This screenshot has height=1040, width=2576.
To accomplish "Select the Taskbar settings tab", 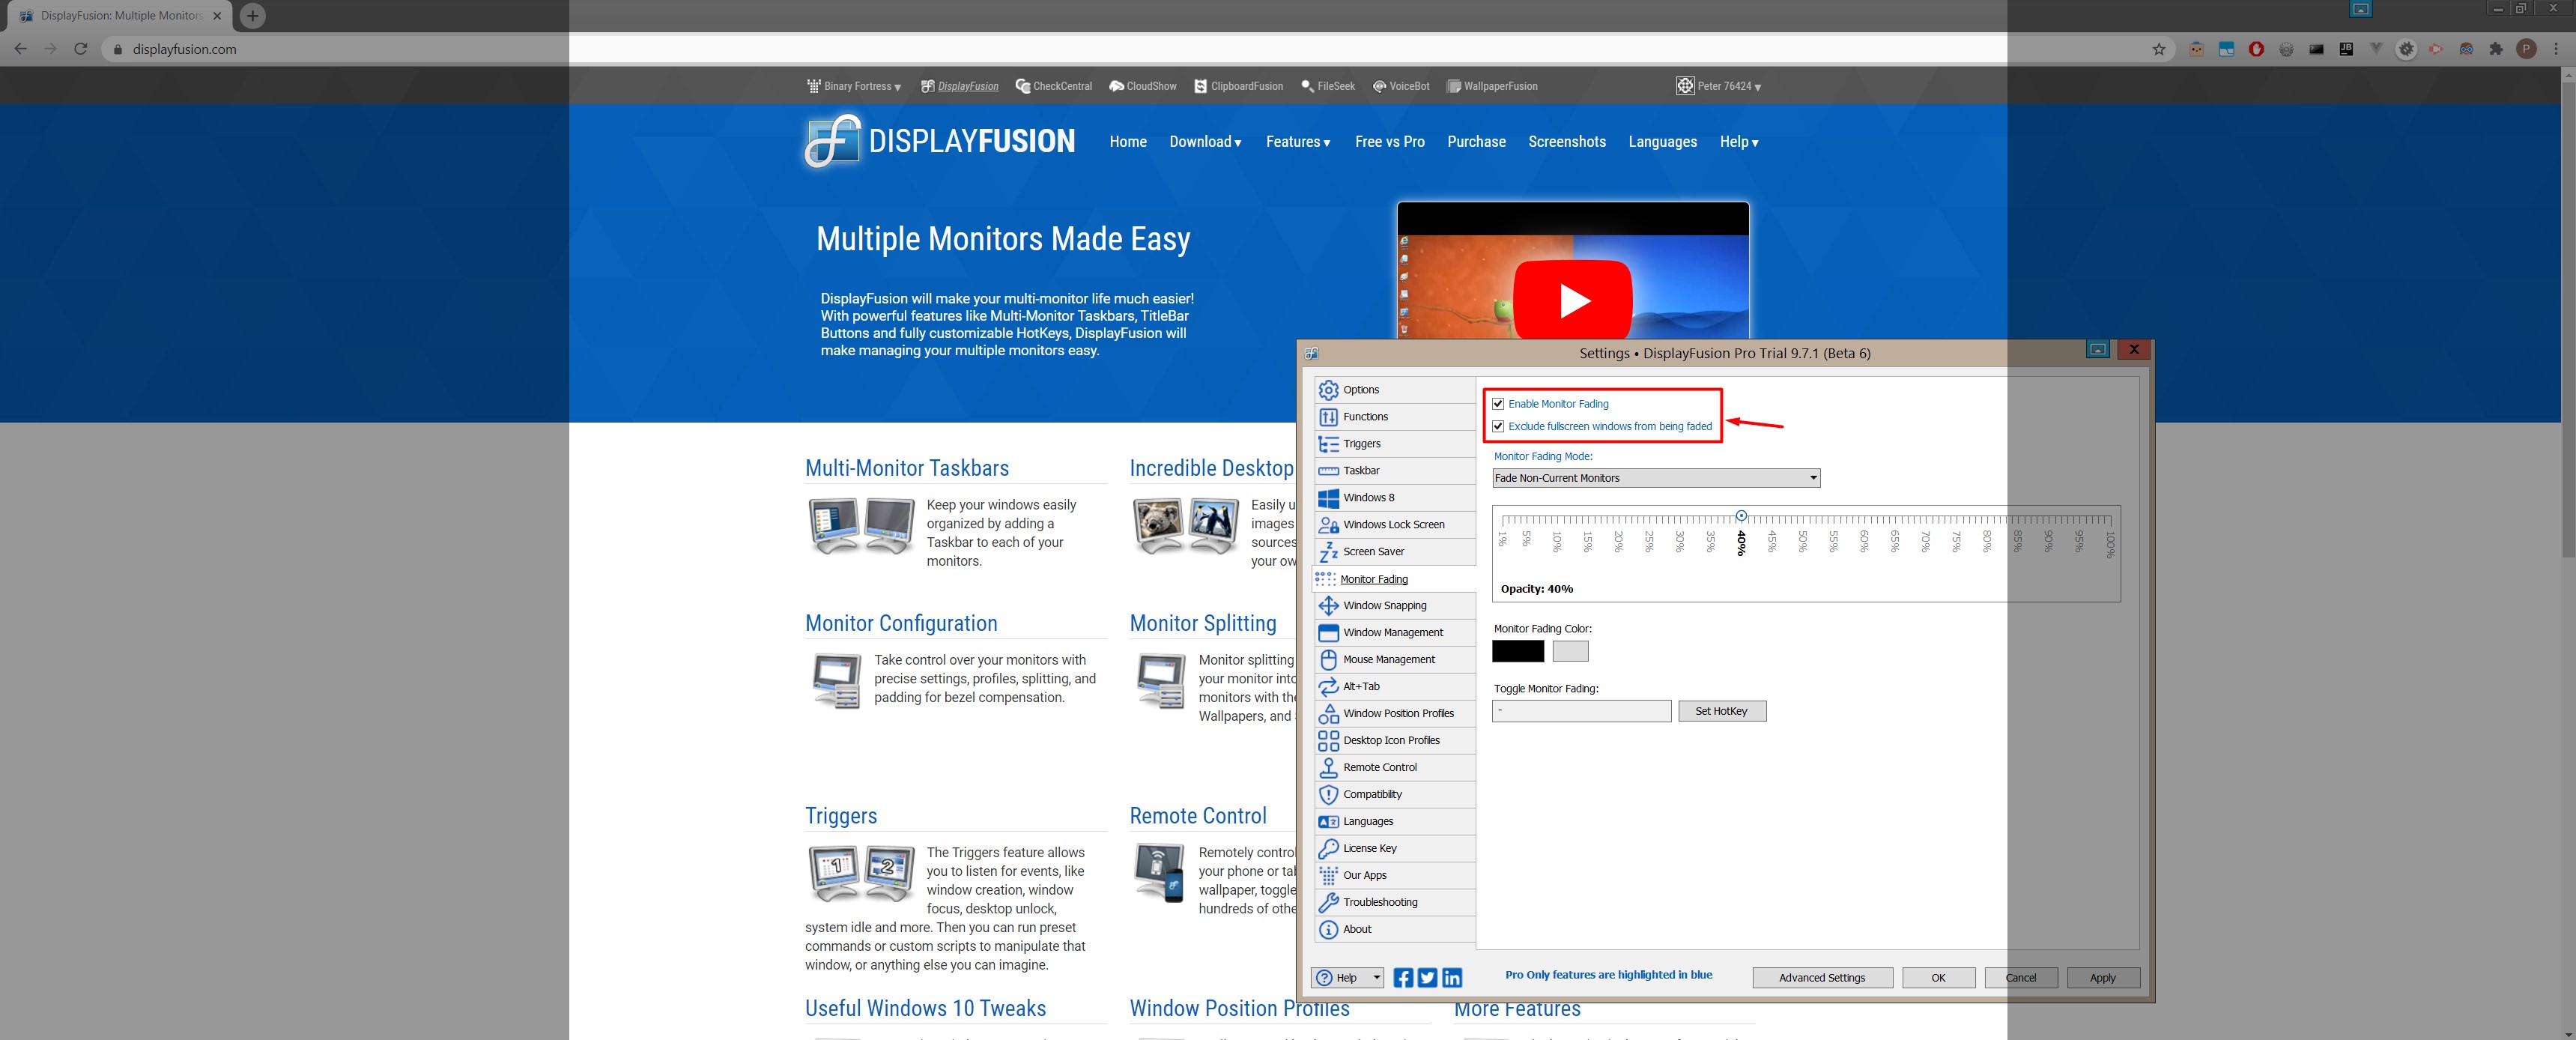I will [1361, 471].
